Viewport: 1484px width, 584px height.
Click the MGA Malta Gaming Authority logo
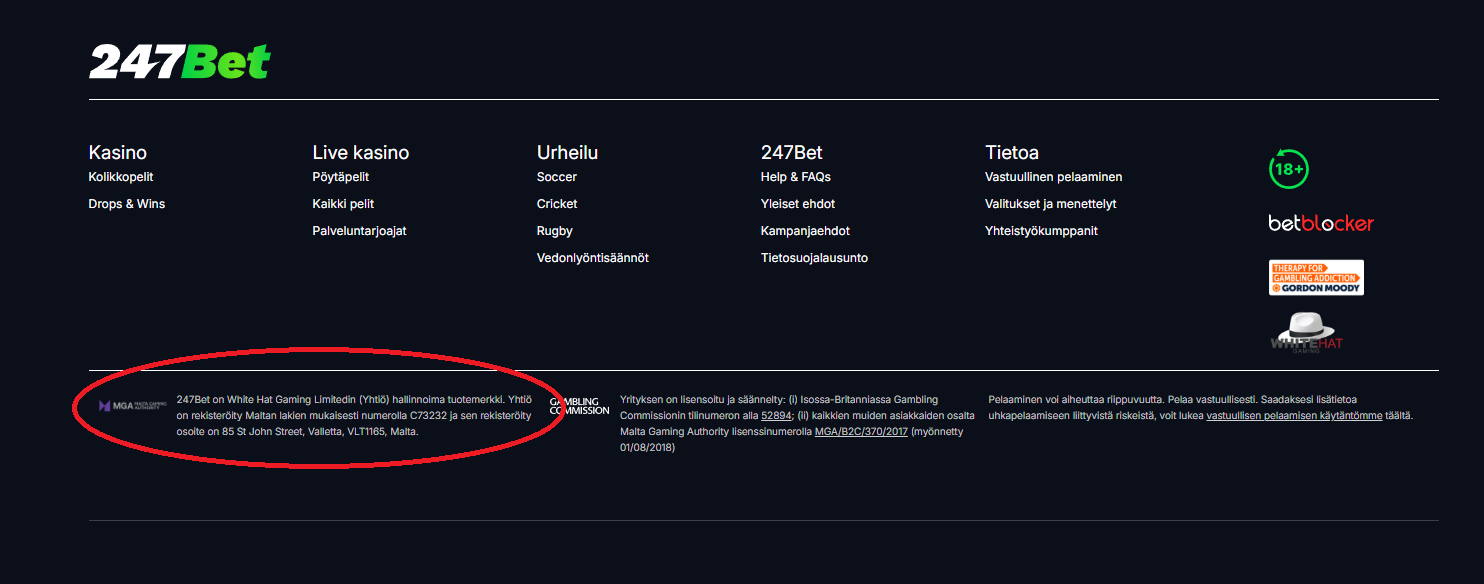click(x=131, y=406)
